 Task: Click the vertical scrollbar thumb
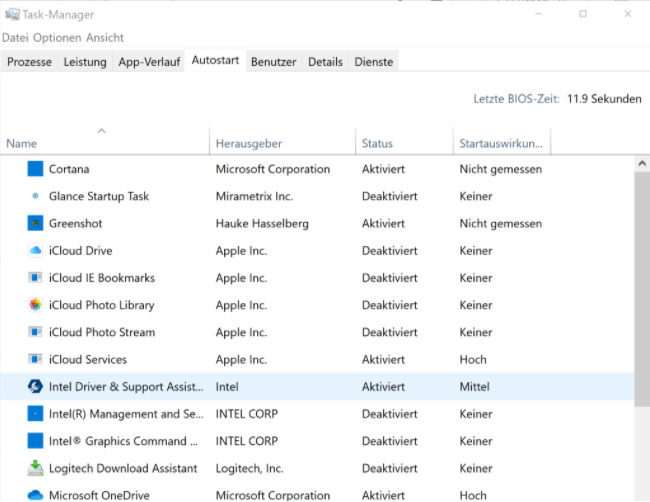tap(642, 289)
